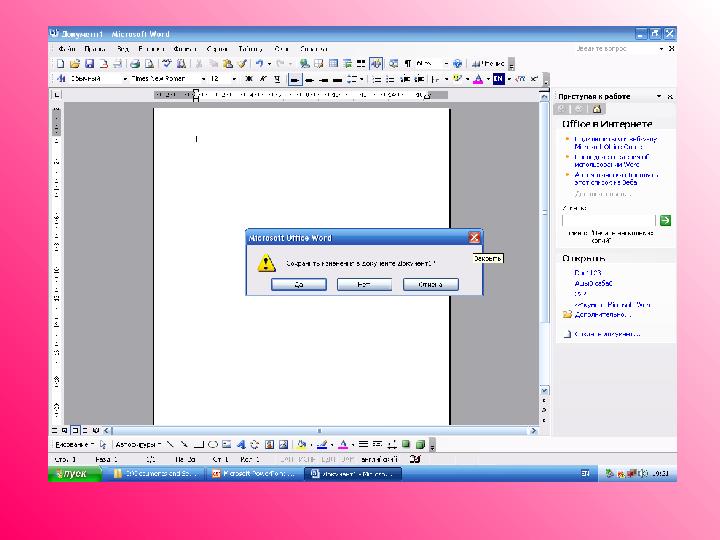Click Yes button in save dialog
Image resolution: width=720 pixels, height=540 pixels.
coord(298,284)
